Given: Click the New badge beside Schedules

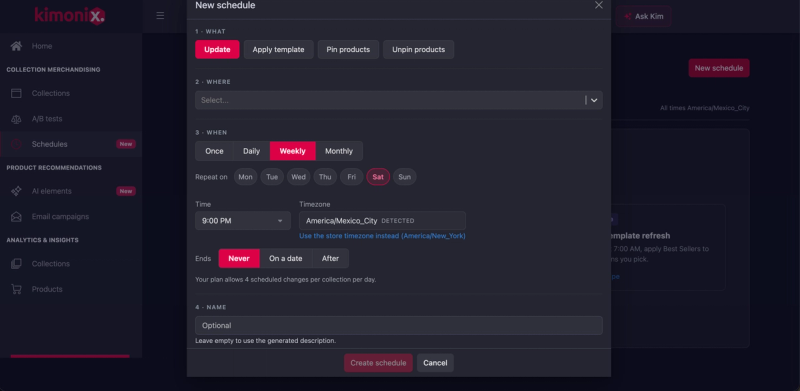Looking at the screenshot, I should (126, 144).
